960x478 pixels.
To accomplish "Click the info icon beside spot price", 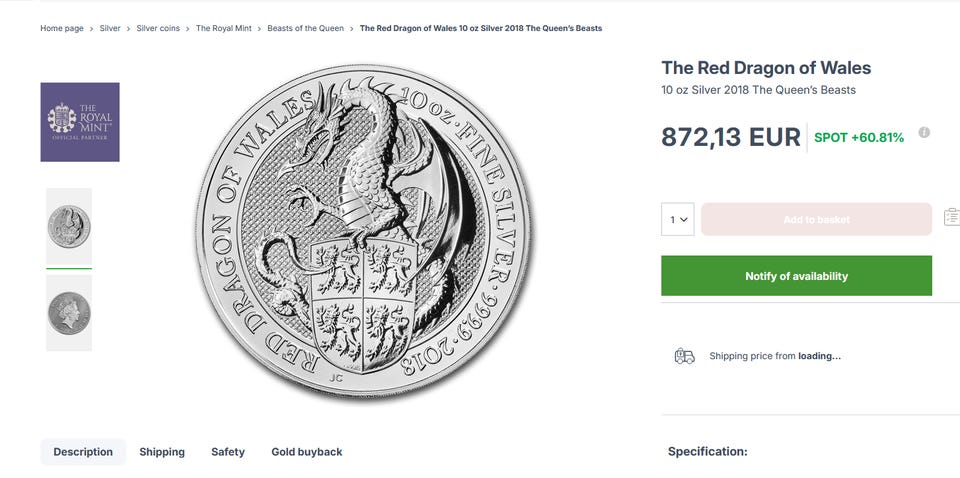I will pyautogui.click(x=924, y=132).
